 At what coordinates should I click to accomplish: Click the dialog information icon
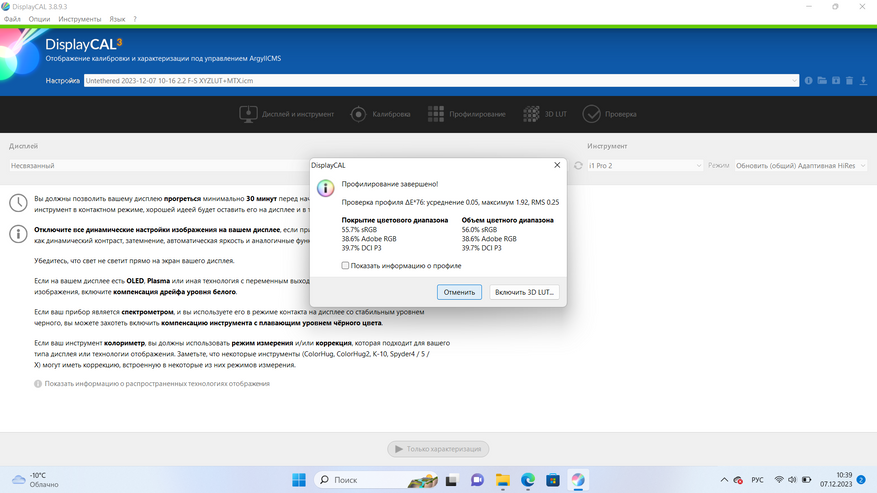[326, 188]
